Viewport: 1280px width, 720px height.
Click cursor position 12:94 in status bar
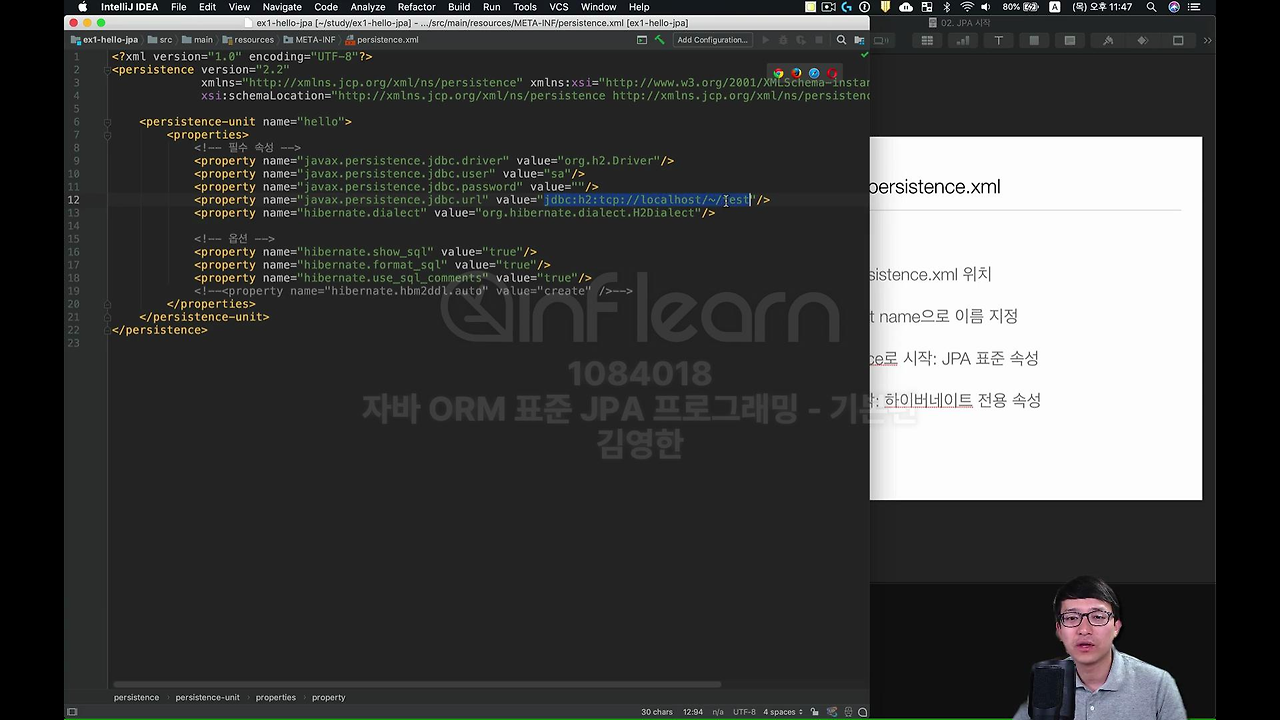coord(692,712)
